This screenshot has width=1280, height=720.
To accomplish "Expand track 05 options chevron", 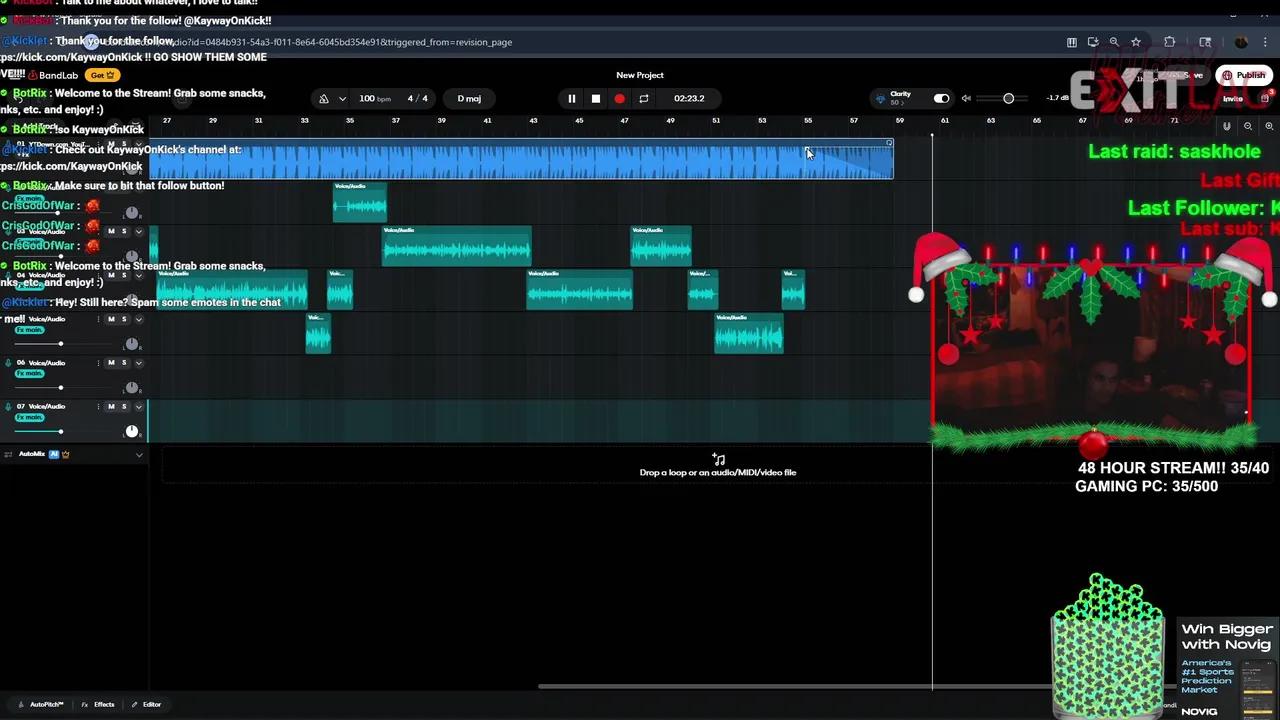I will tap(138, 319).
